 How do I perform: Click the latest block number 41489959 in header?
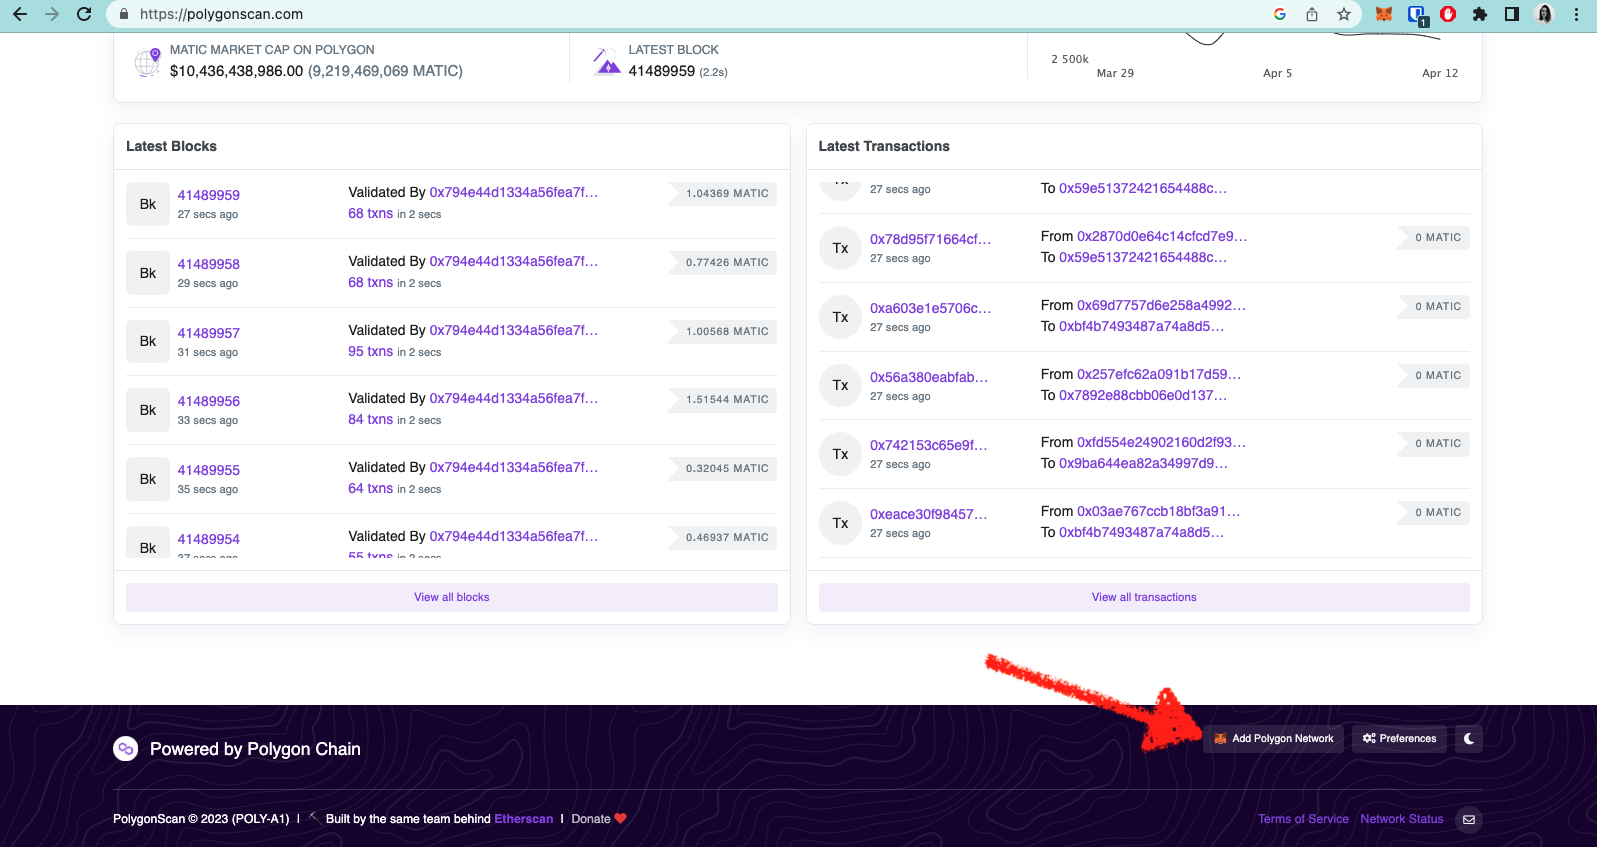[662, 71]
